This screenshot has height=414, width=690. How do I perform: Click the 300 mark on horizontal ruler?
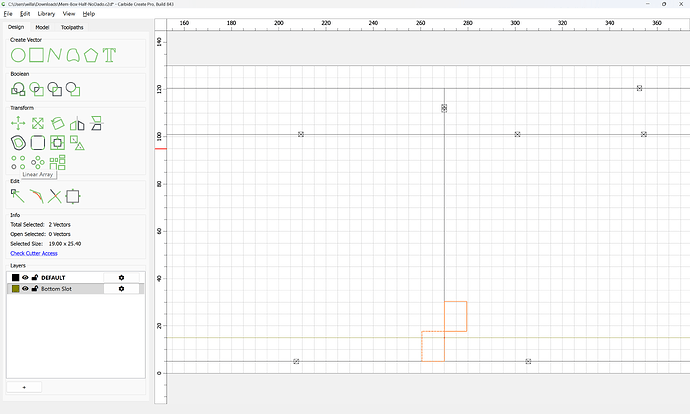[515, 23]
